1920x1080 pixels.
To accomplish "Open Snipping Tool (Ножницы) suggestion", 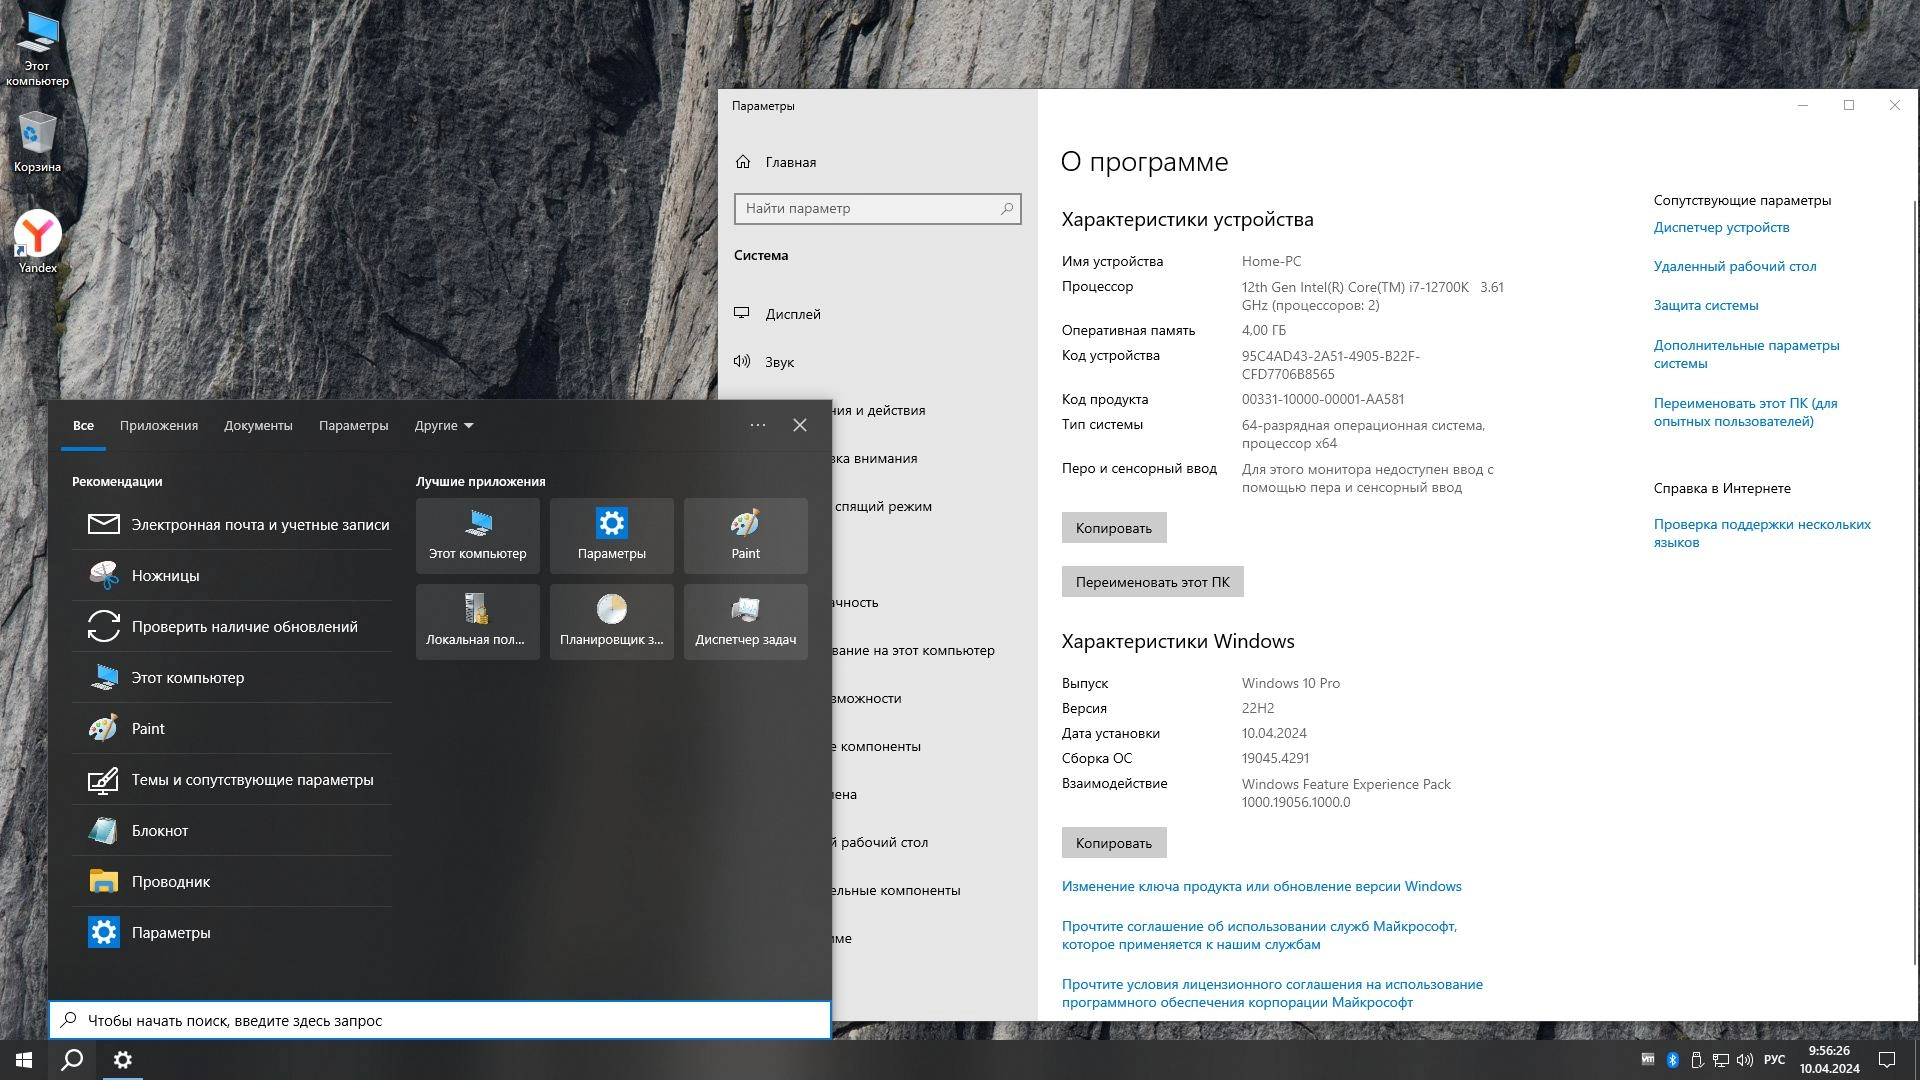I will point(165,575).
